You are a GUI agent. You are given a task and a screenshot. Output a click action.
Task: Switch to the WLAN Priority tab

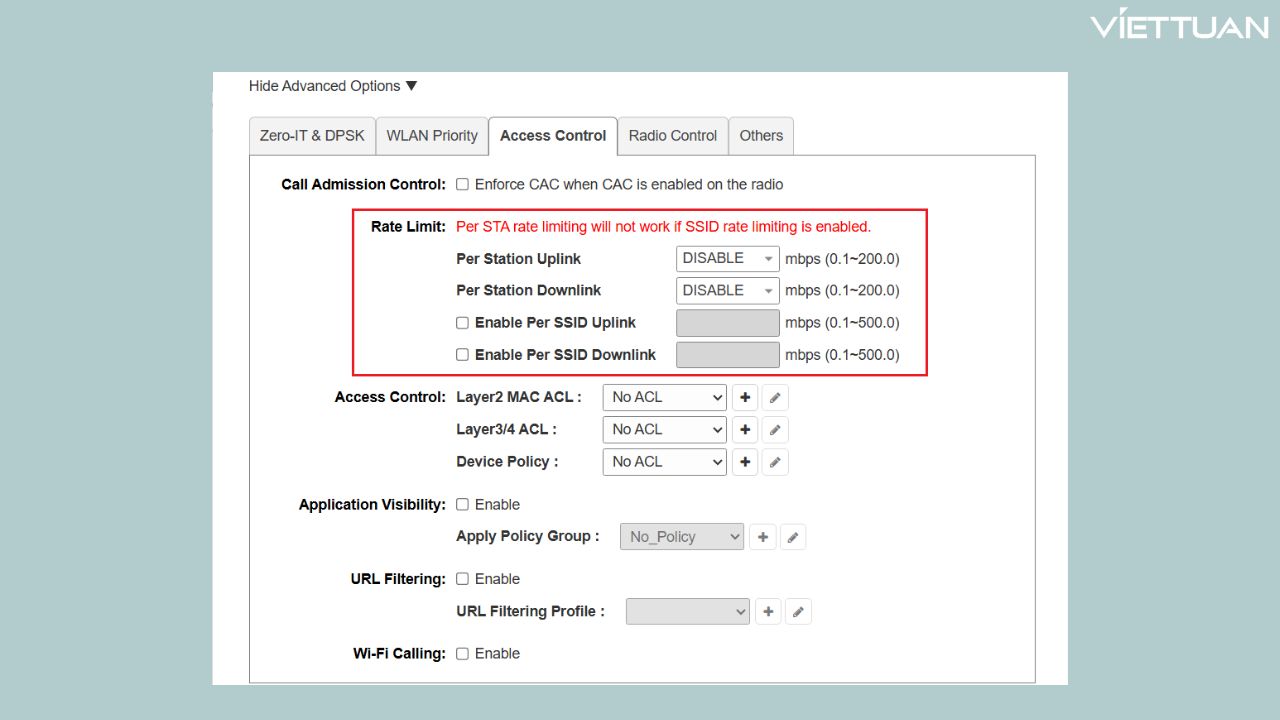(432, 136)
